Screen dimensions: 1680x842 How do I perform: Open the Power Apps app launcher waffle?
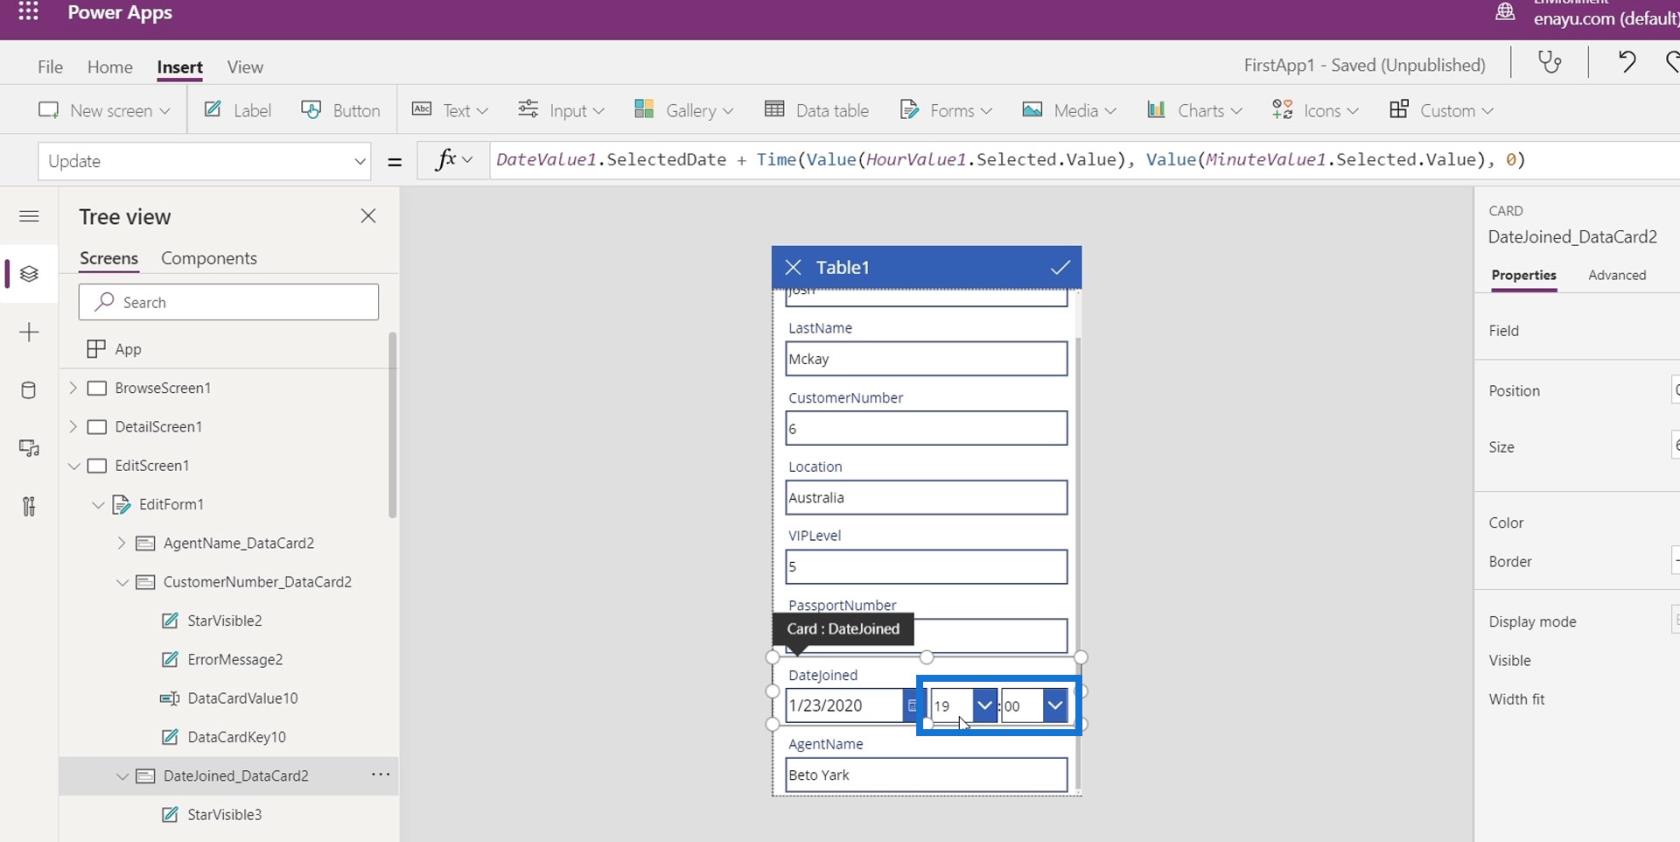tap(28, 12)
